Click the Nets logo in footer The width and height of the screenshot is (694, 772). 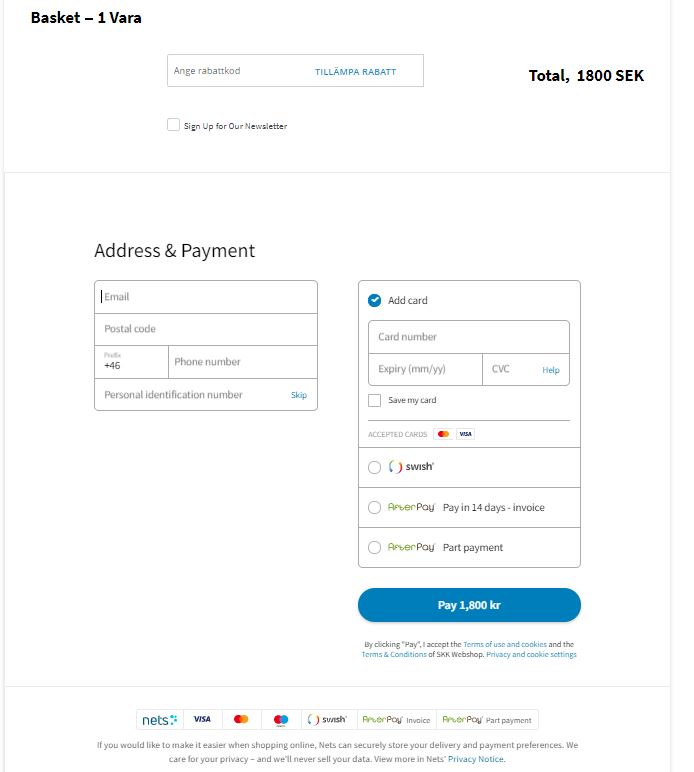[x=159, y=720]
